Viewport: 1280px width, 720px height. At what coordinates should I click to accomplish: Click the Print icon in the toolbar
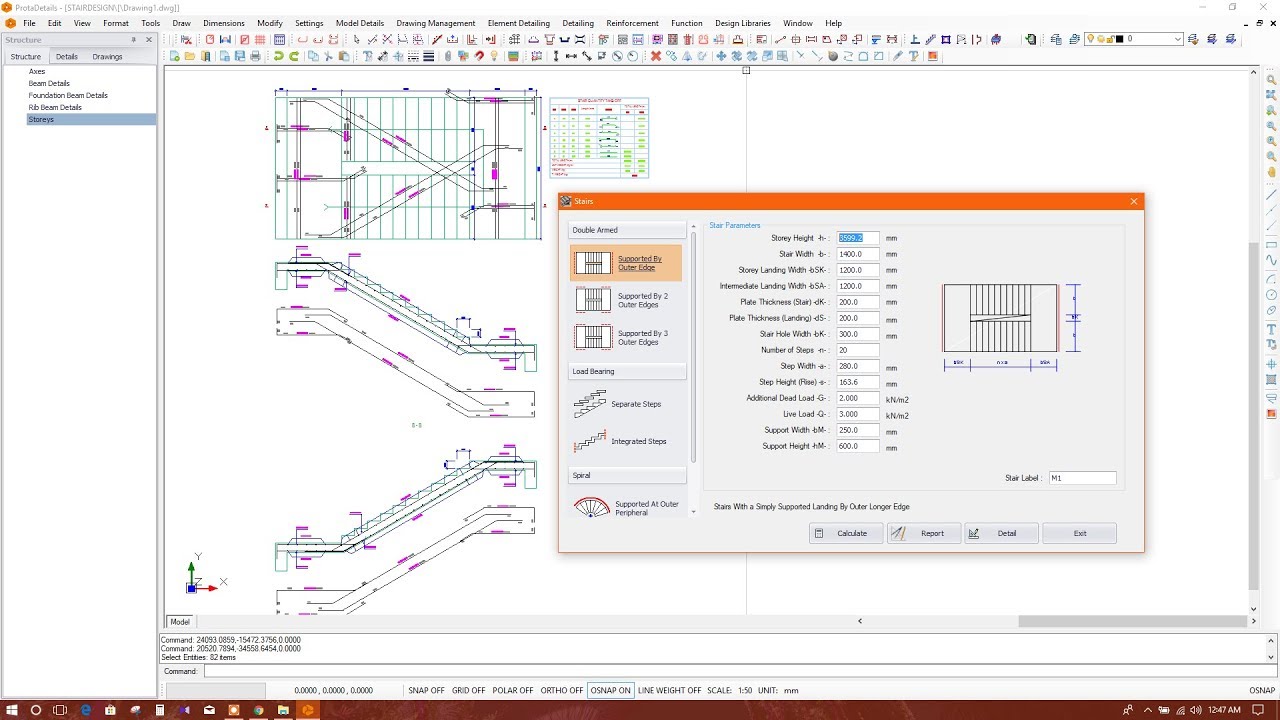(x=255, y=57)
